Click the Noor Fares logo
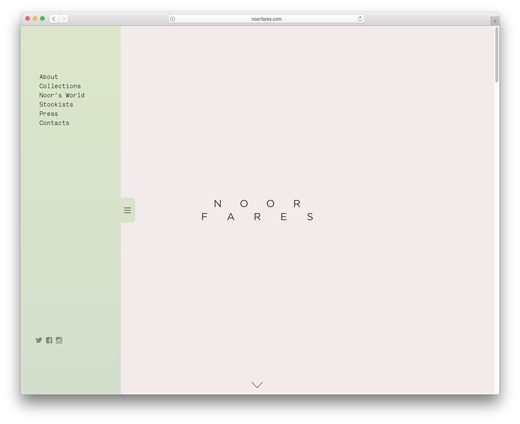Screen dimensions: 520x424 coord(257,210)
